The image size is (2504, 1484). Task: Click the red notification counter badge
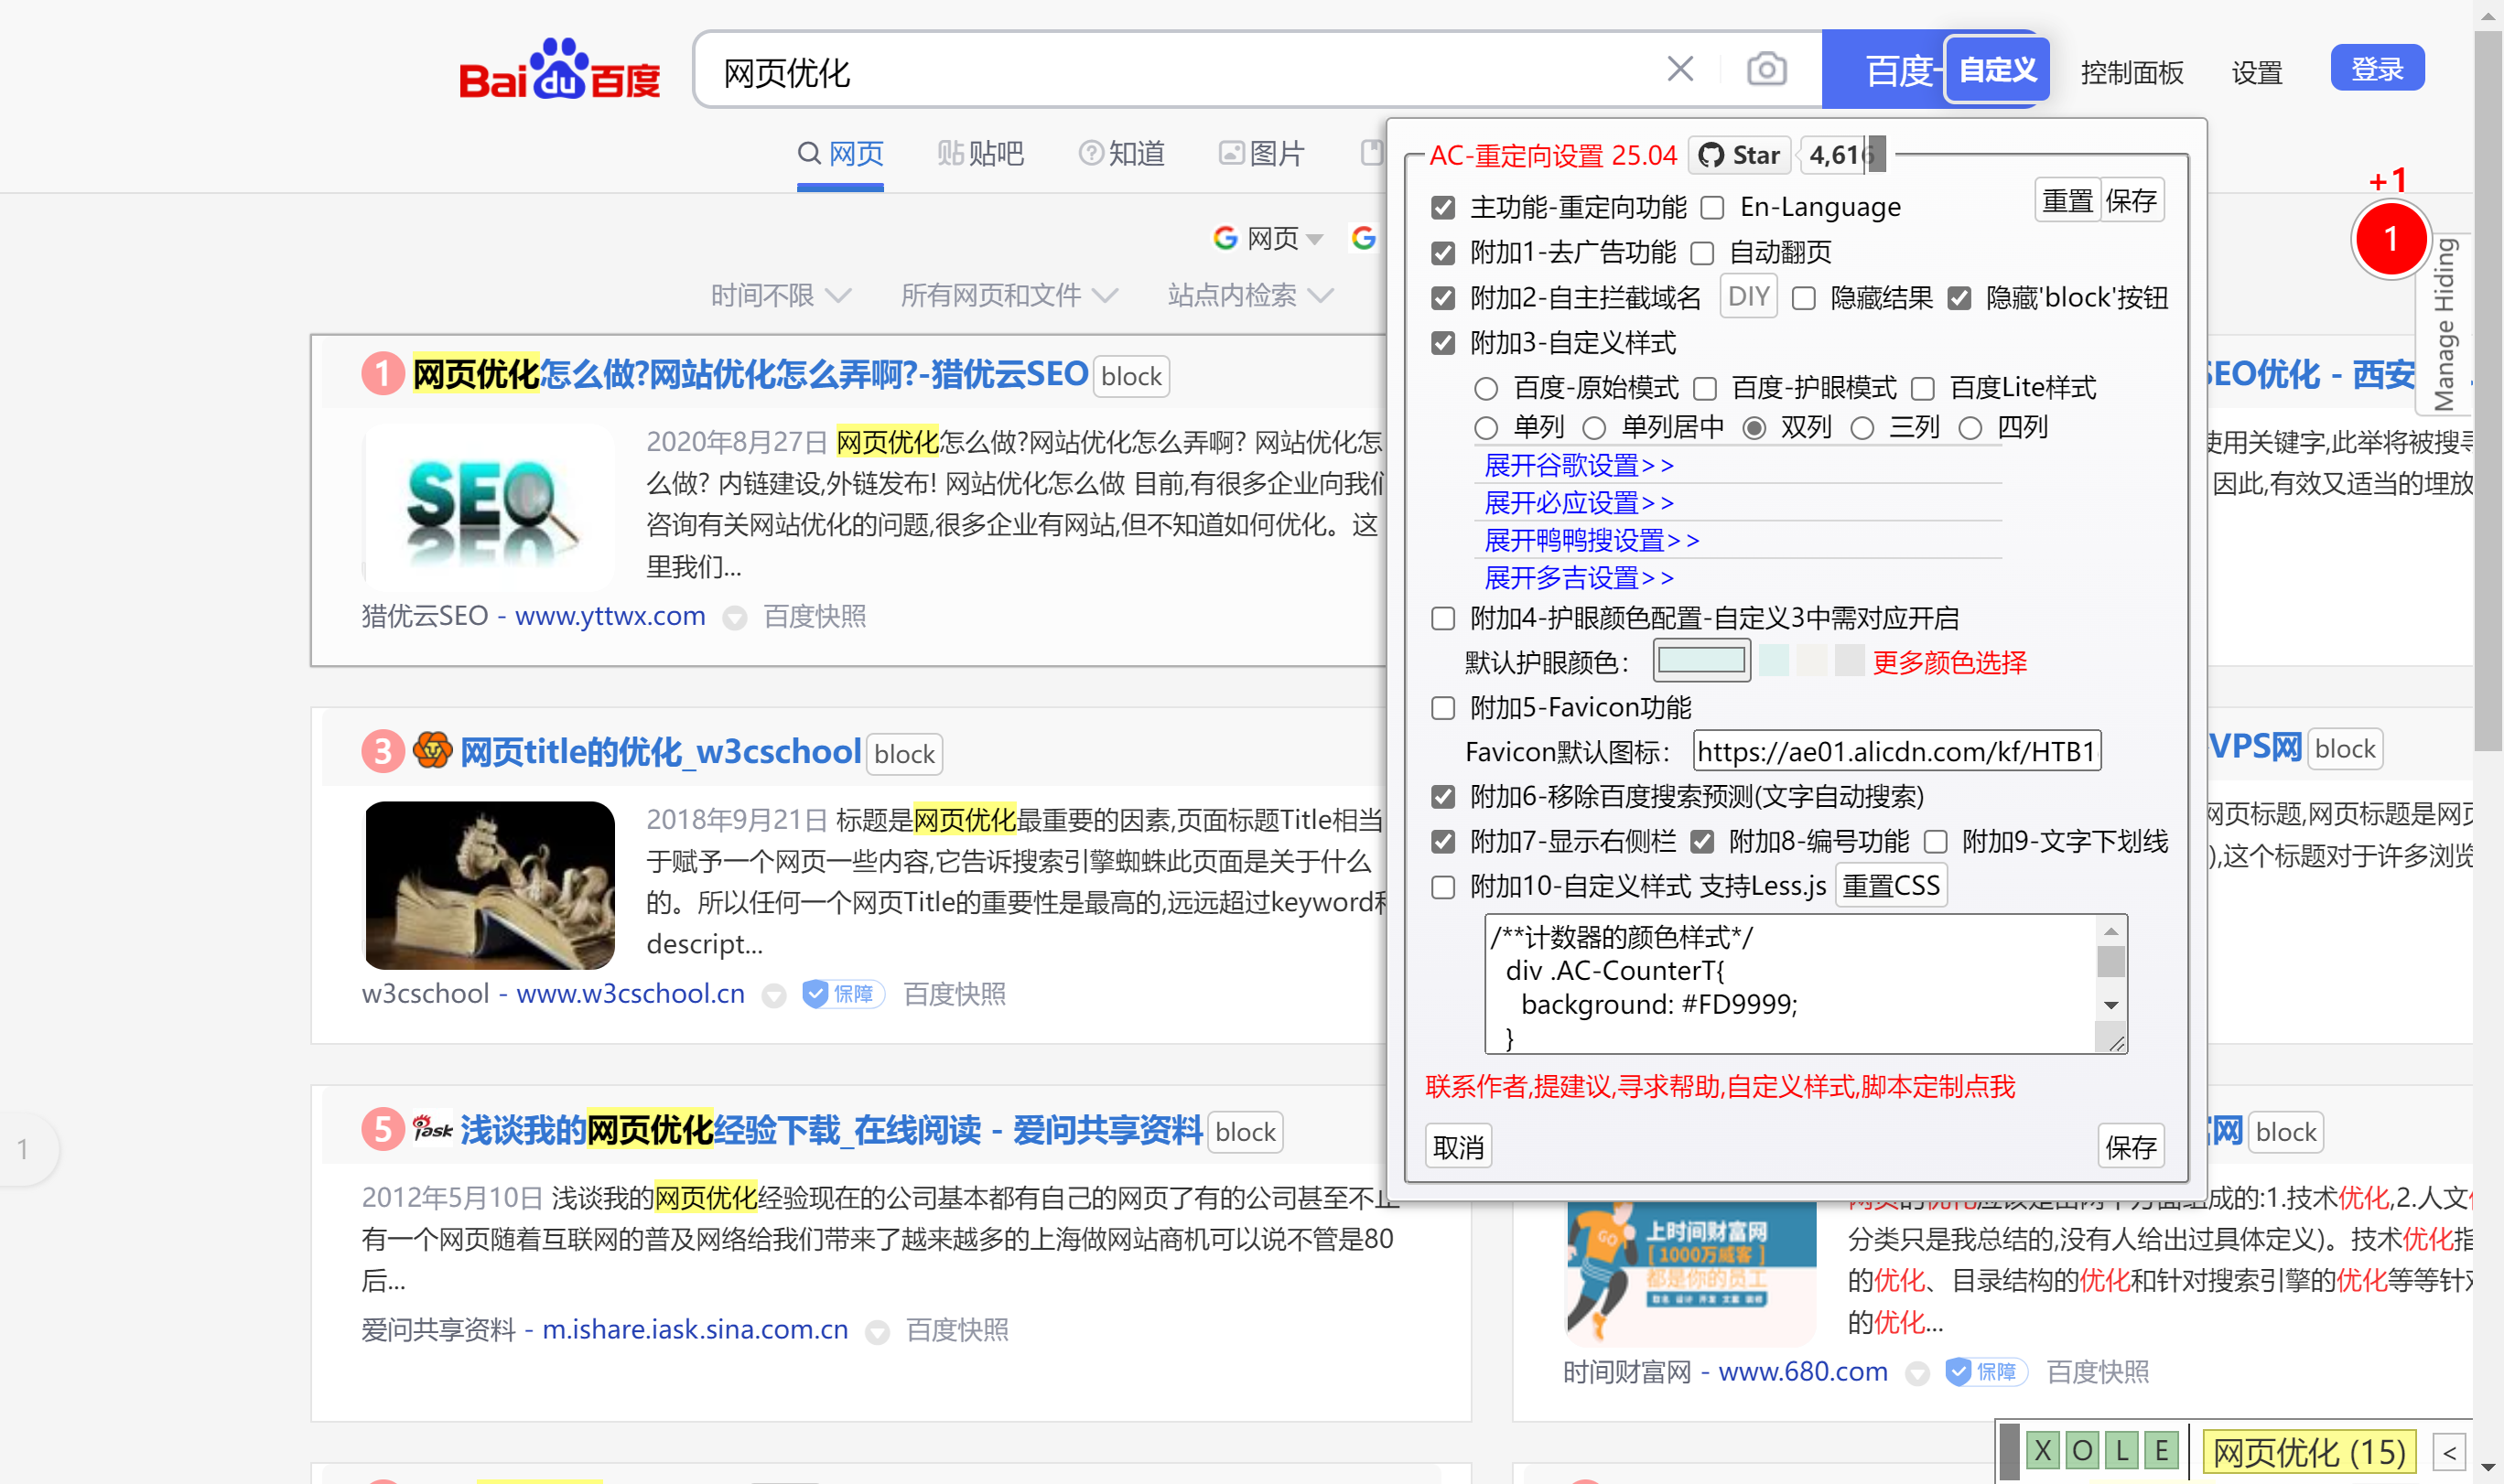pos(2391,239)
